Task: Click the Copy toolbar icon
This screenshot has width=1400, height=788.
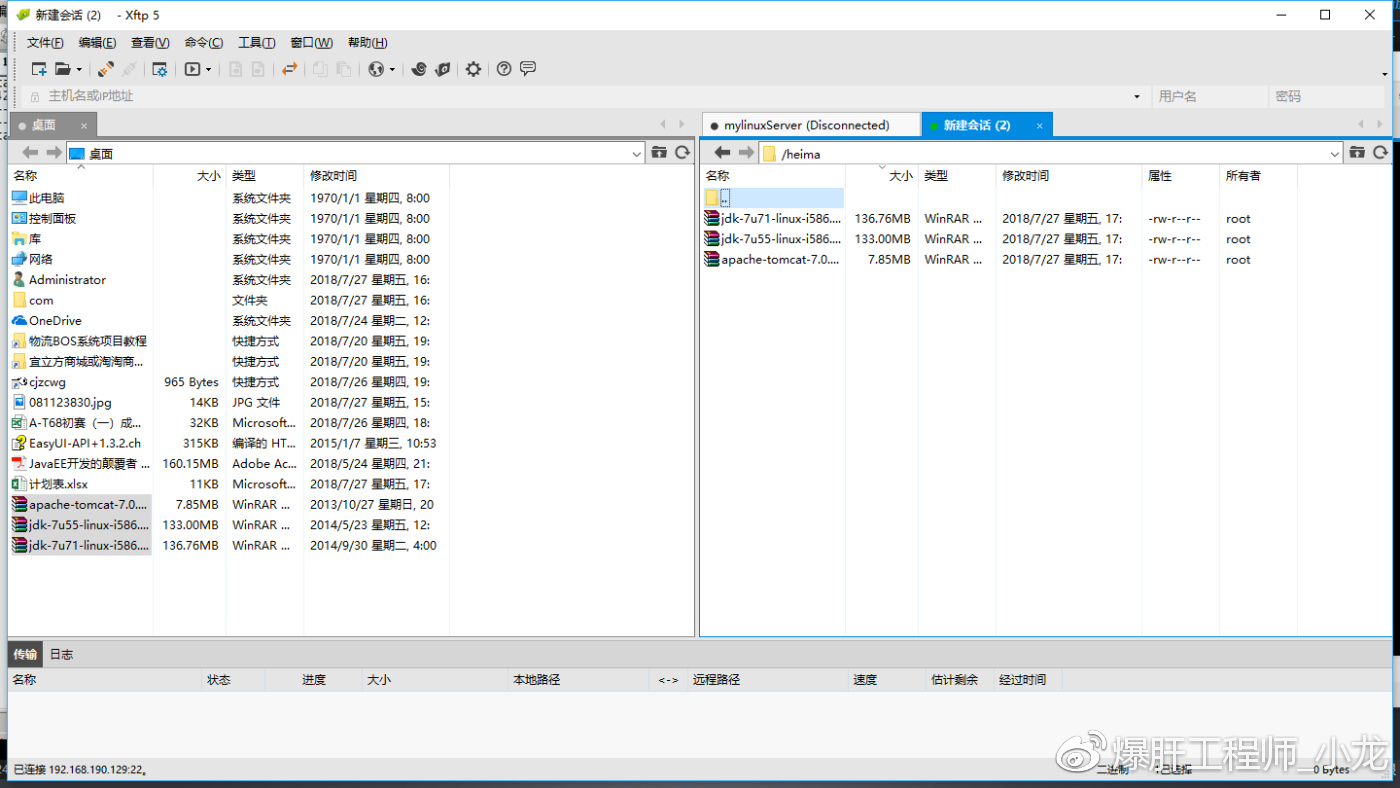Action: (320, 69)
